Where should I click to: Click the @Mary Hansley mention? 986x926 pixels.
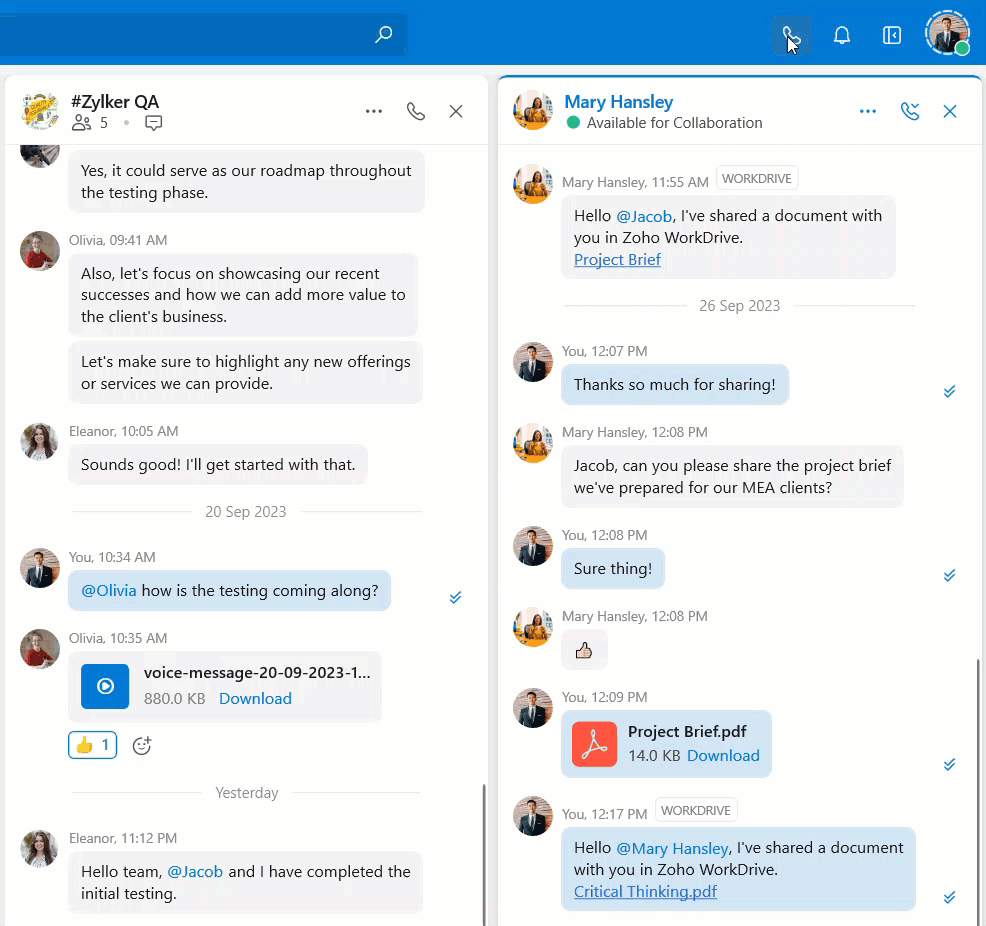click(672, 848)
